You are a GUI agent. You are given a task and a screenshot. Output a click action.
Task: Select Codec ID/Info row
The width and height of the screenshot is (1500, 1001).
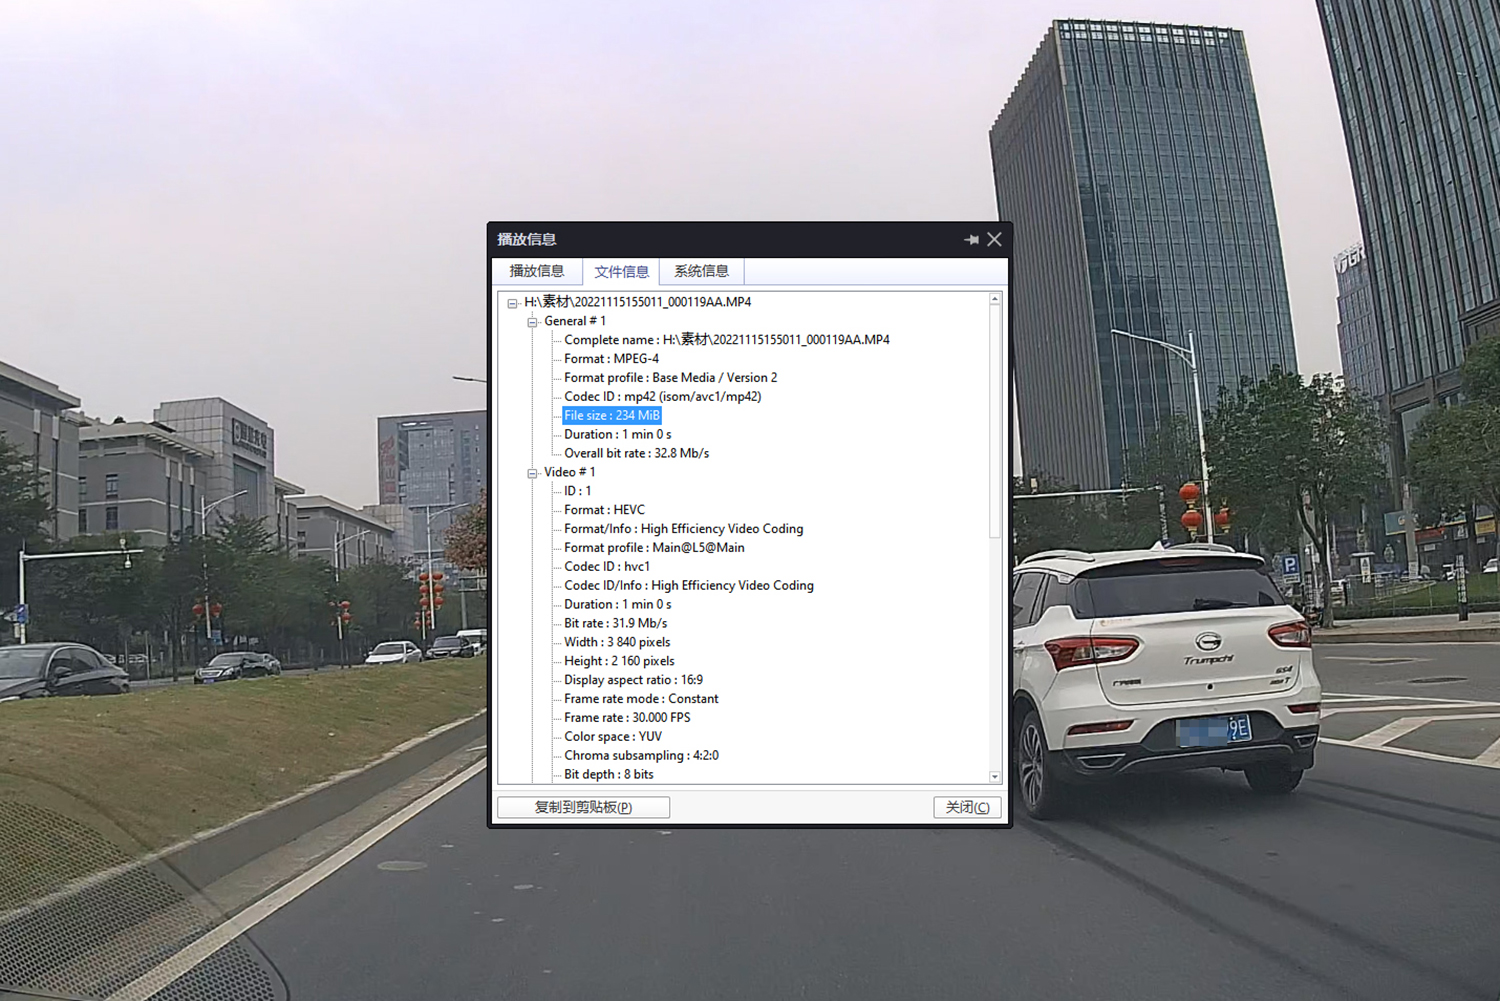[x=688, y=586]
